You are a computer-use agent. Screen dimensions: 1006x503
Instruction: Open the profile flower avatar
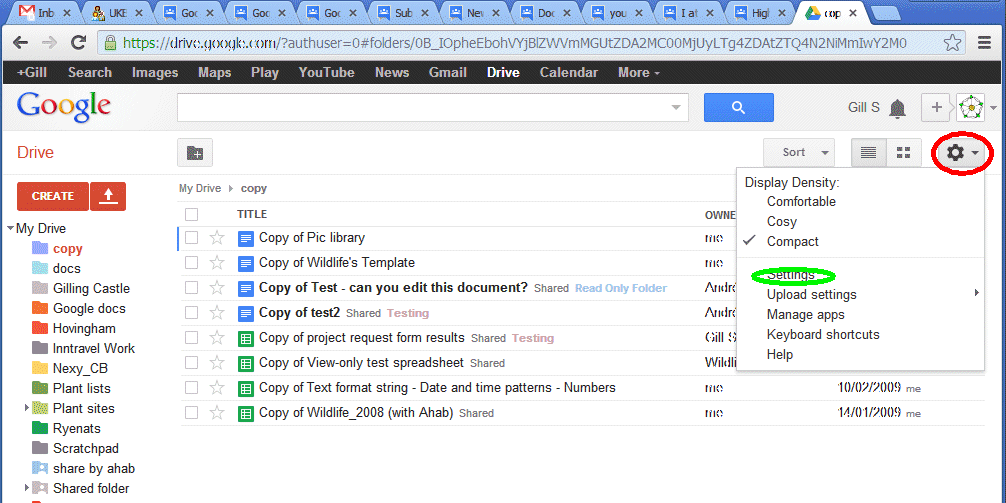click(970, 107)
